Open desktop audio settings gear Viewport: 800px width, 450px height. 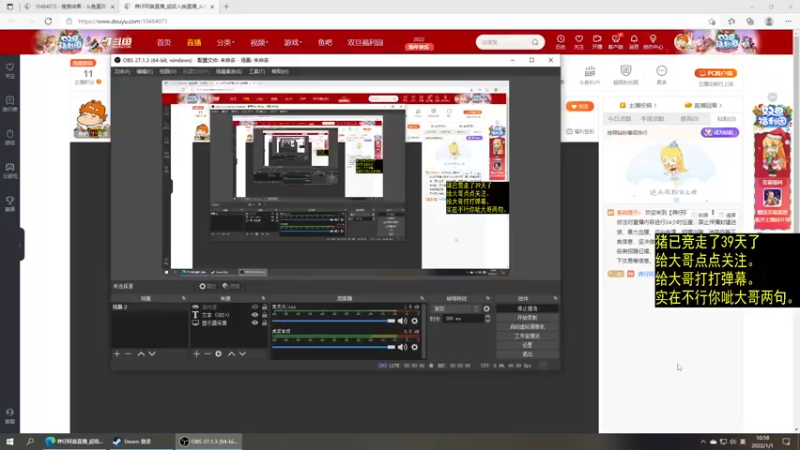pos(414,347)
